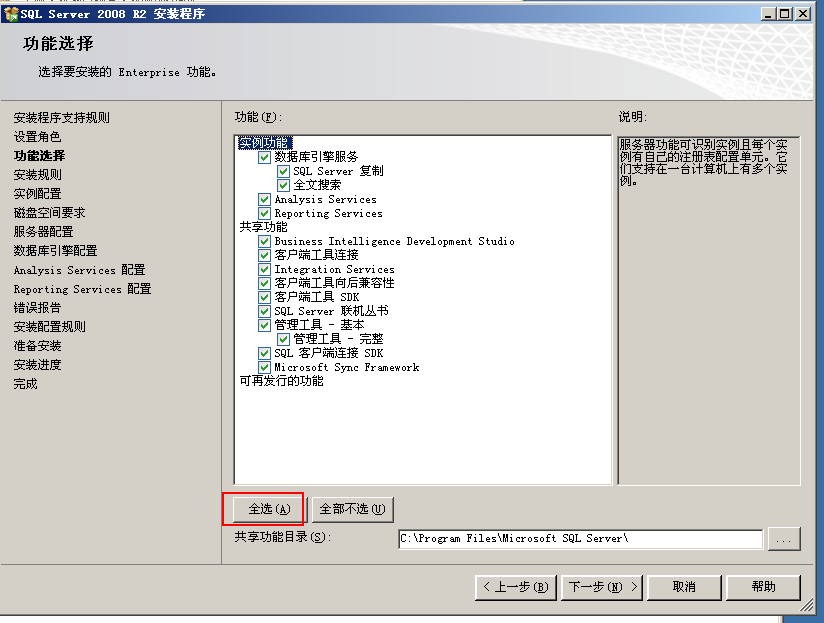Screen dimensions: 824x623
Task: Select the 共享功能 tree heading
Action: [263, 227]
